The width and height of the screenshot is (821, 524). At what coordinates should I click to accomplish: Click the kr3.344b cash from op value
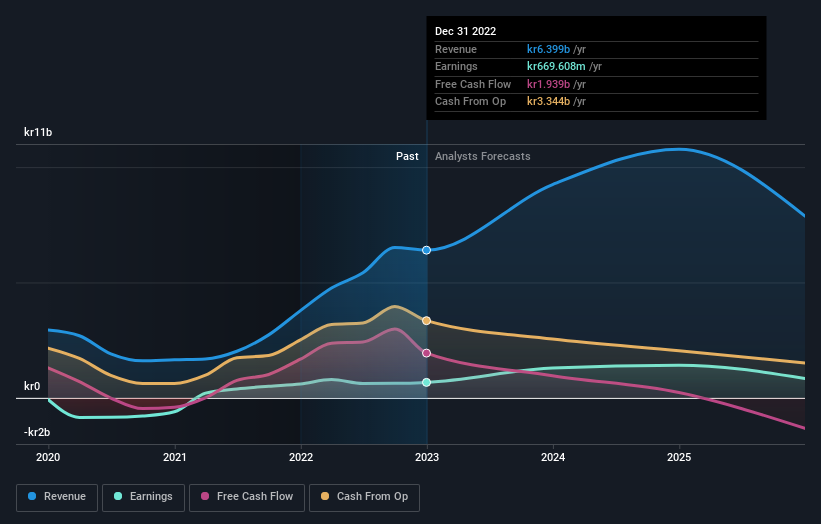[x=548, y=102]
